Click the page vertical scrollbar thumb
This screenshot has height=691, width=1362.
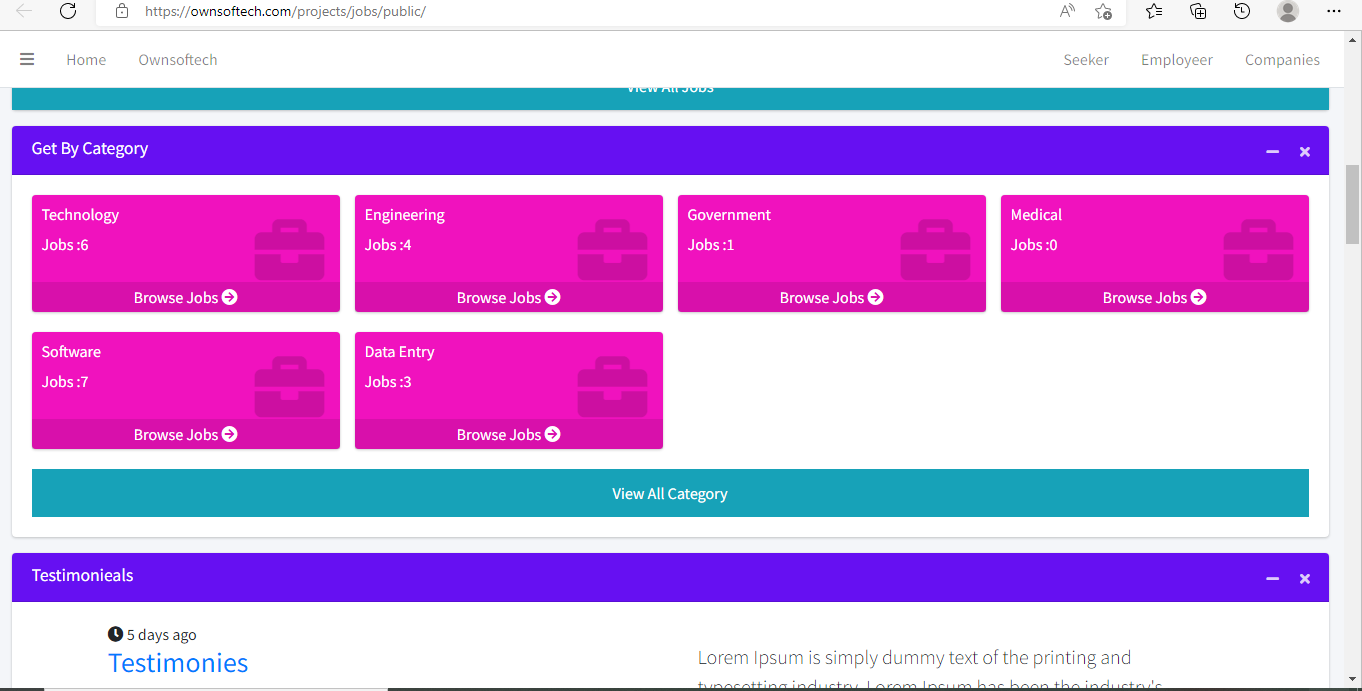pos(1352,204)
